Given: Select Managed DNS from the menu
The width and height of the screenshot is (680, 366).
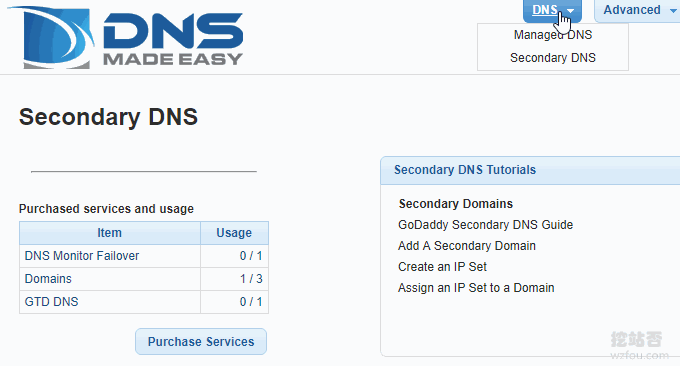Looking at the screenshot, I should click(552, 35).
